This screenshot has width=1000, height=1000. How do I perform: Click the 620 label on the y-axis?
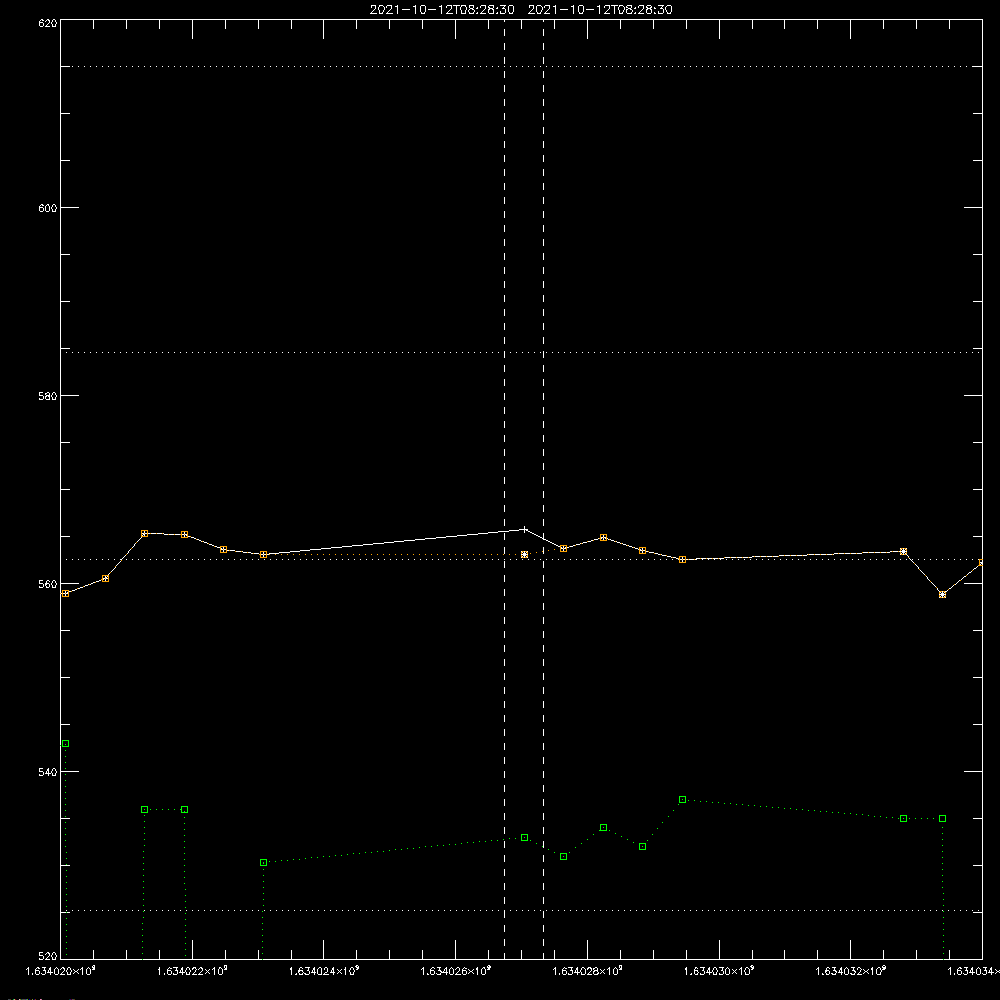tap(48, 23)
